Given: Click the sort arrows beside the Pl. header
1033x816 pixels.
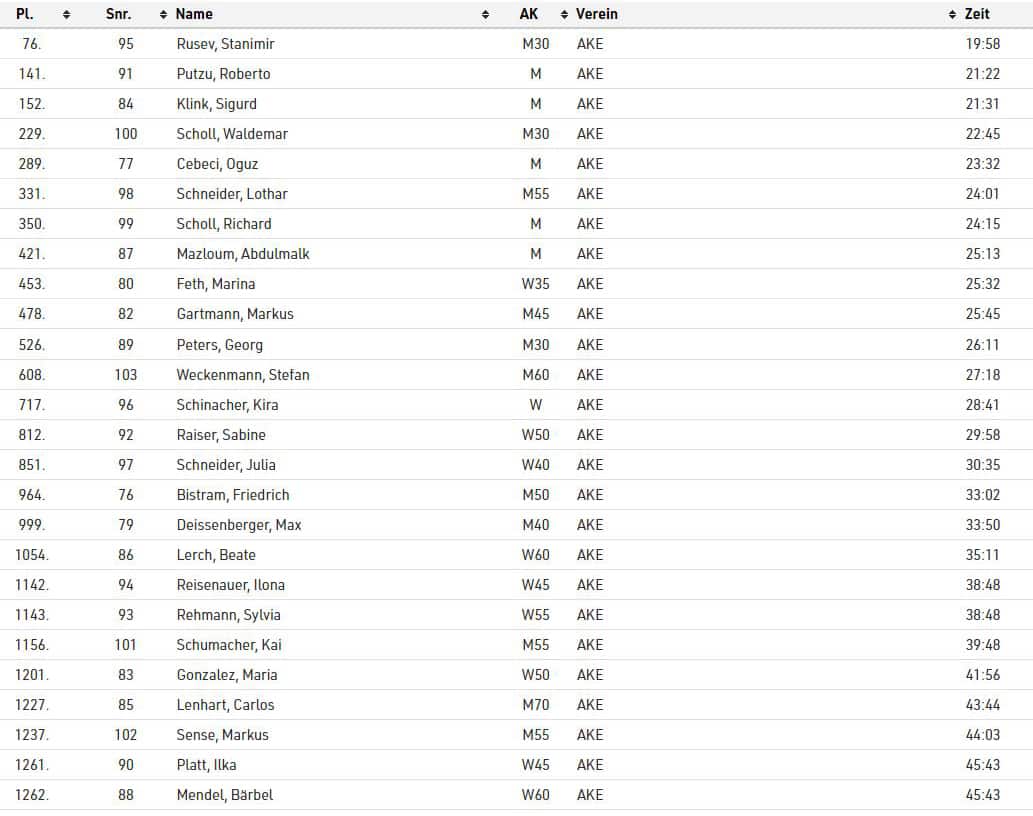Looking at the screenshot, I should [x=66, y=15].
